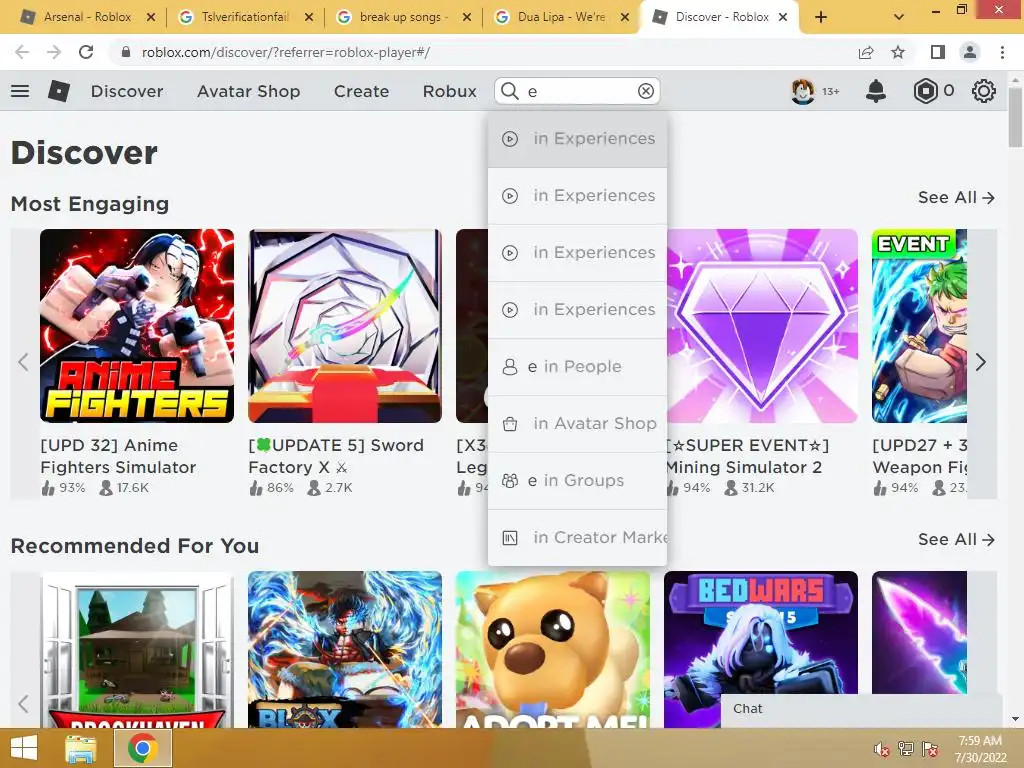Screen dimensions: 1024x768
Task: Select 'e in People' suggestion
Action: point(577,366)
